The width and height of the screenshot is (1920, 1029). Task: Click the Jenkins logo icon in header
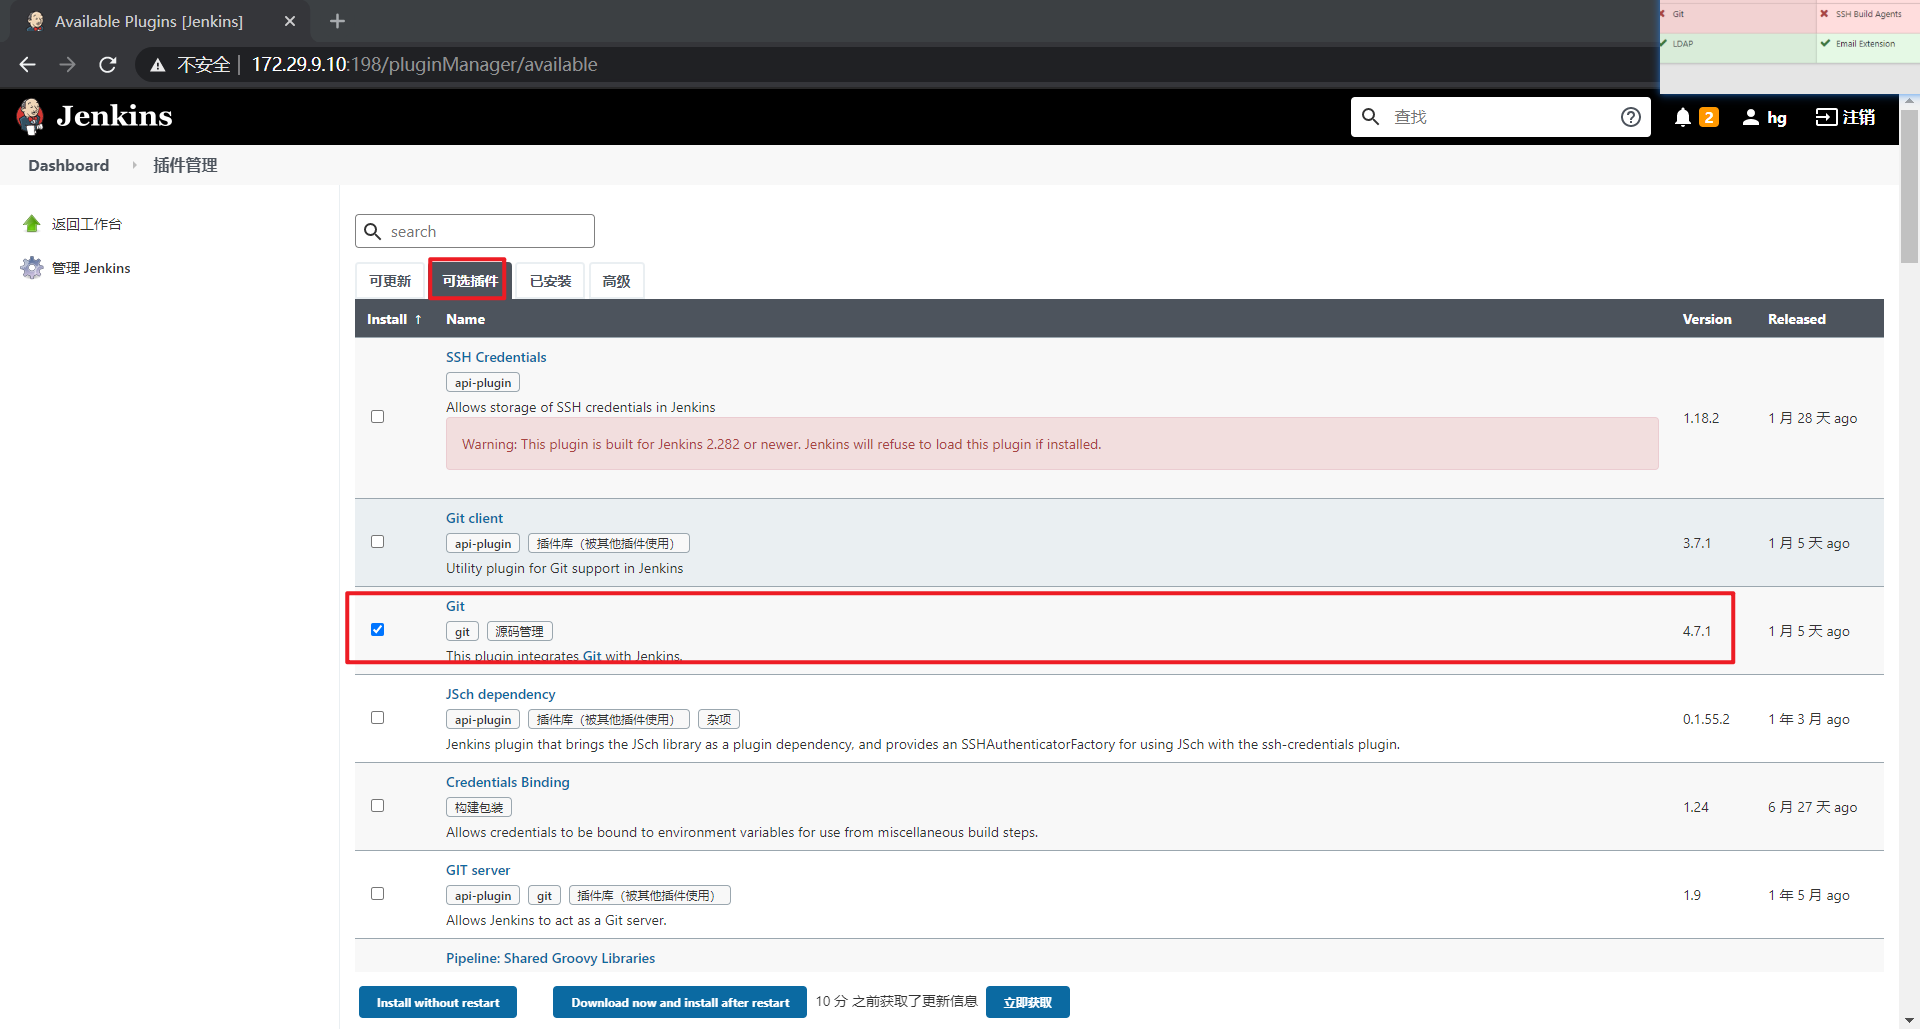pyautogui.click(x=31, y=116)
